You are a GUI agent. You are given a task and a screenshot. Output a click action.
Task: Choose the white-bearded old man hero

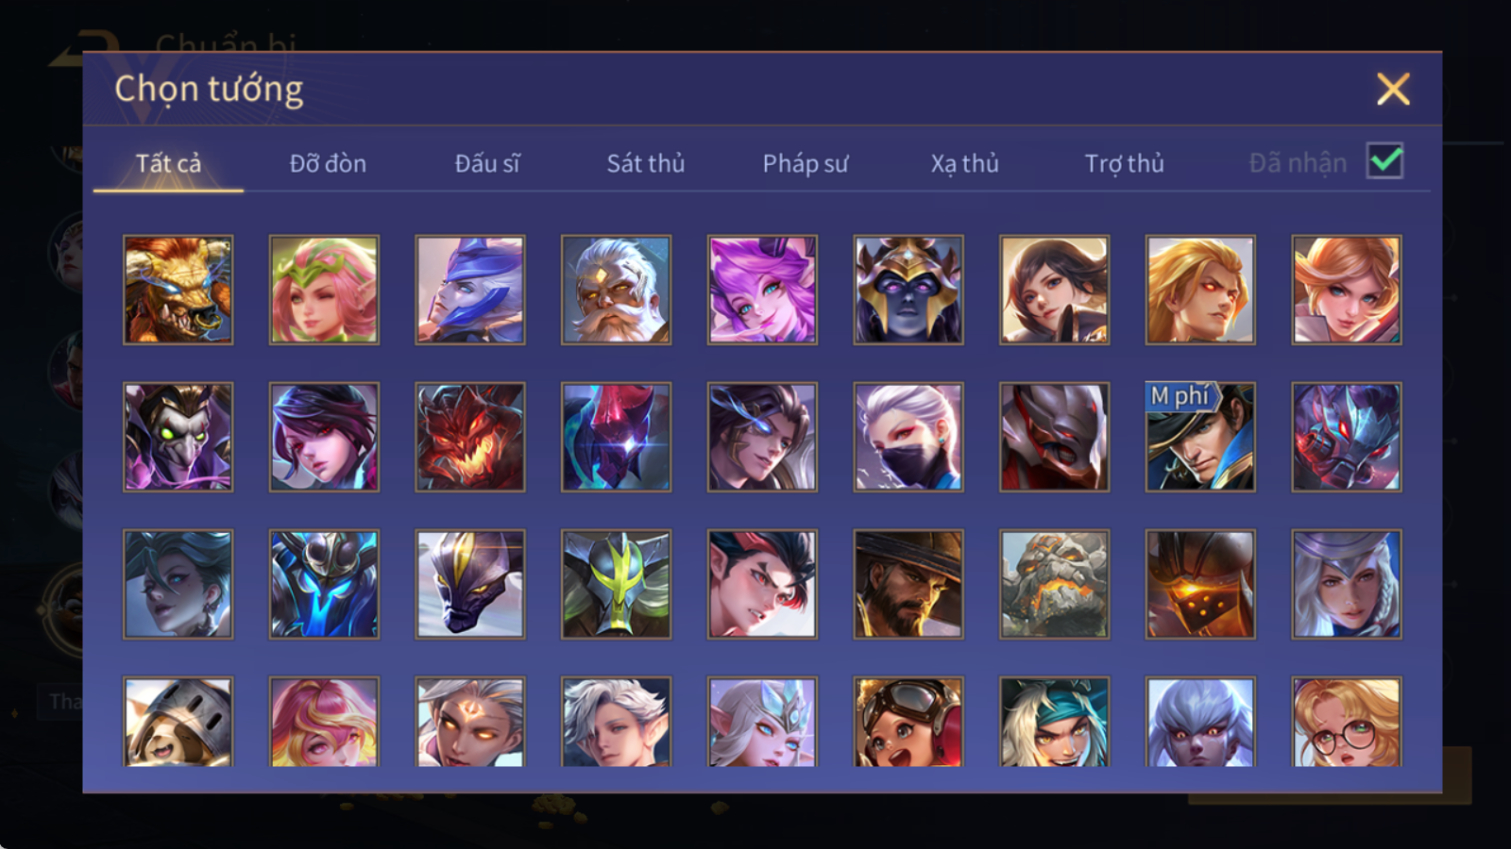(x=616, y=290)
